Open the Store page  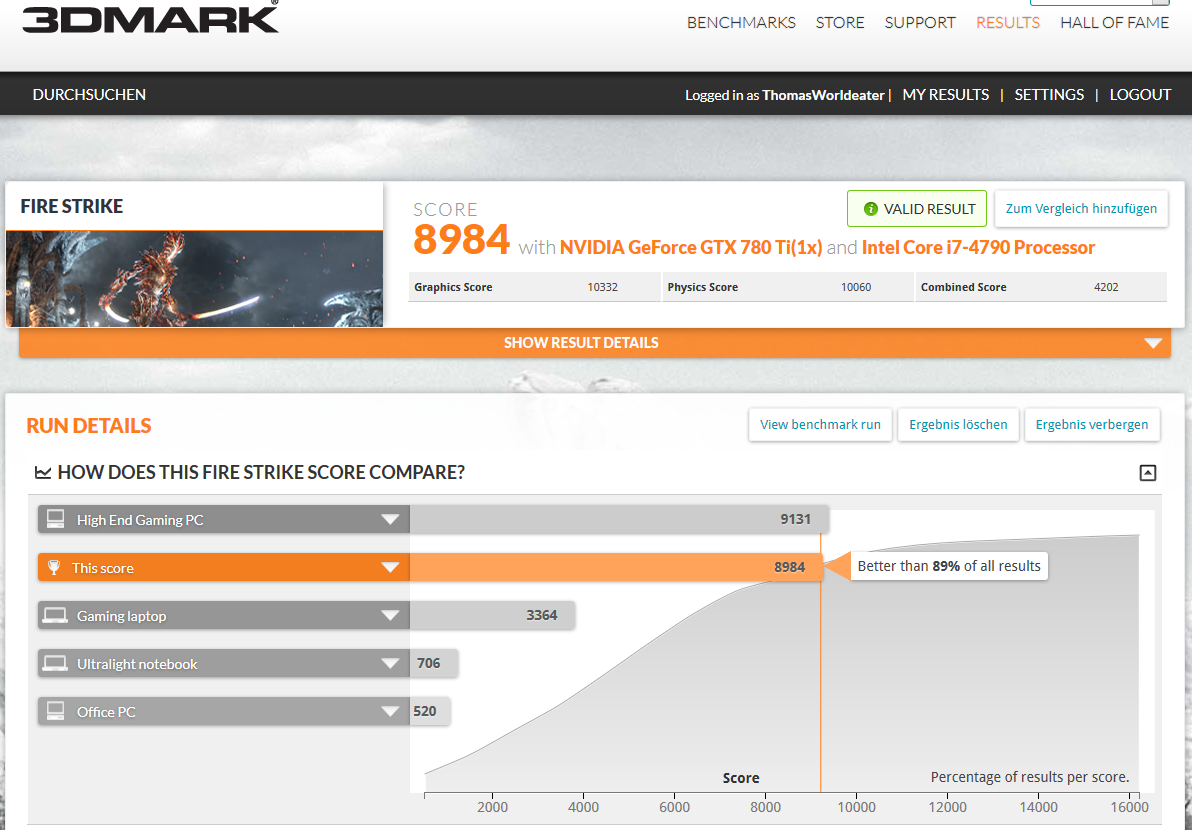coord(840,23)
